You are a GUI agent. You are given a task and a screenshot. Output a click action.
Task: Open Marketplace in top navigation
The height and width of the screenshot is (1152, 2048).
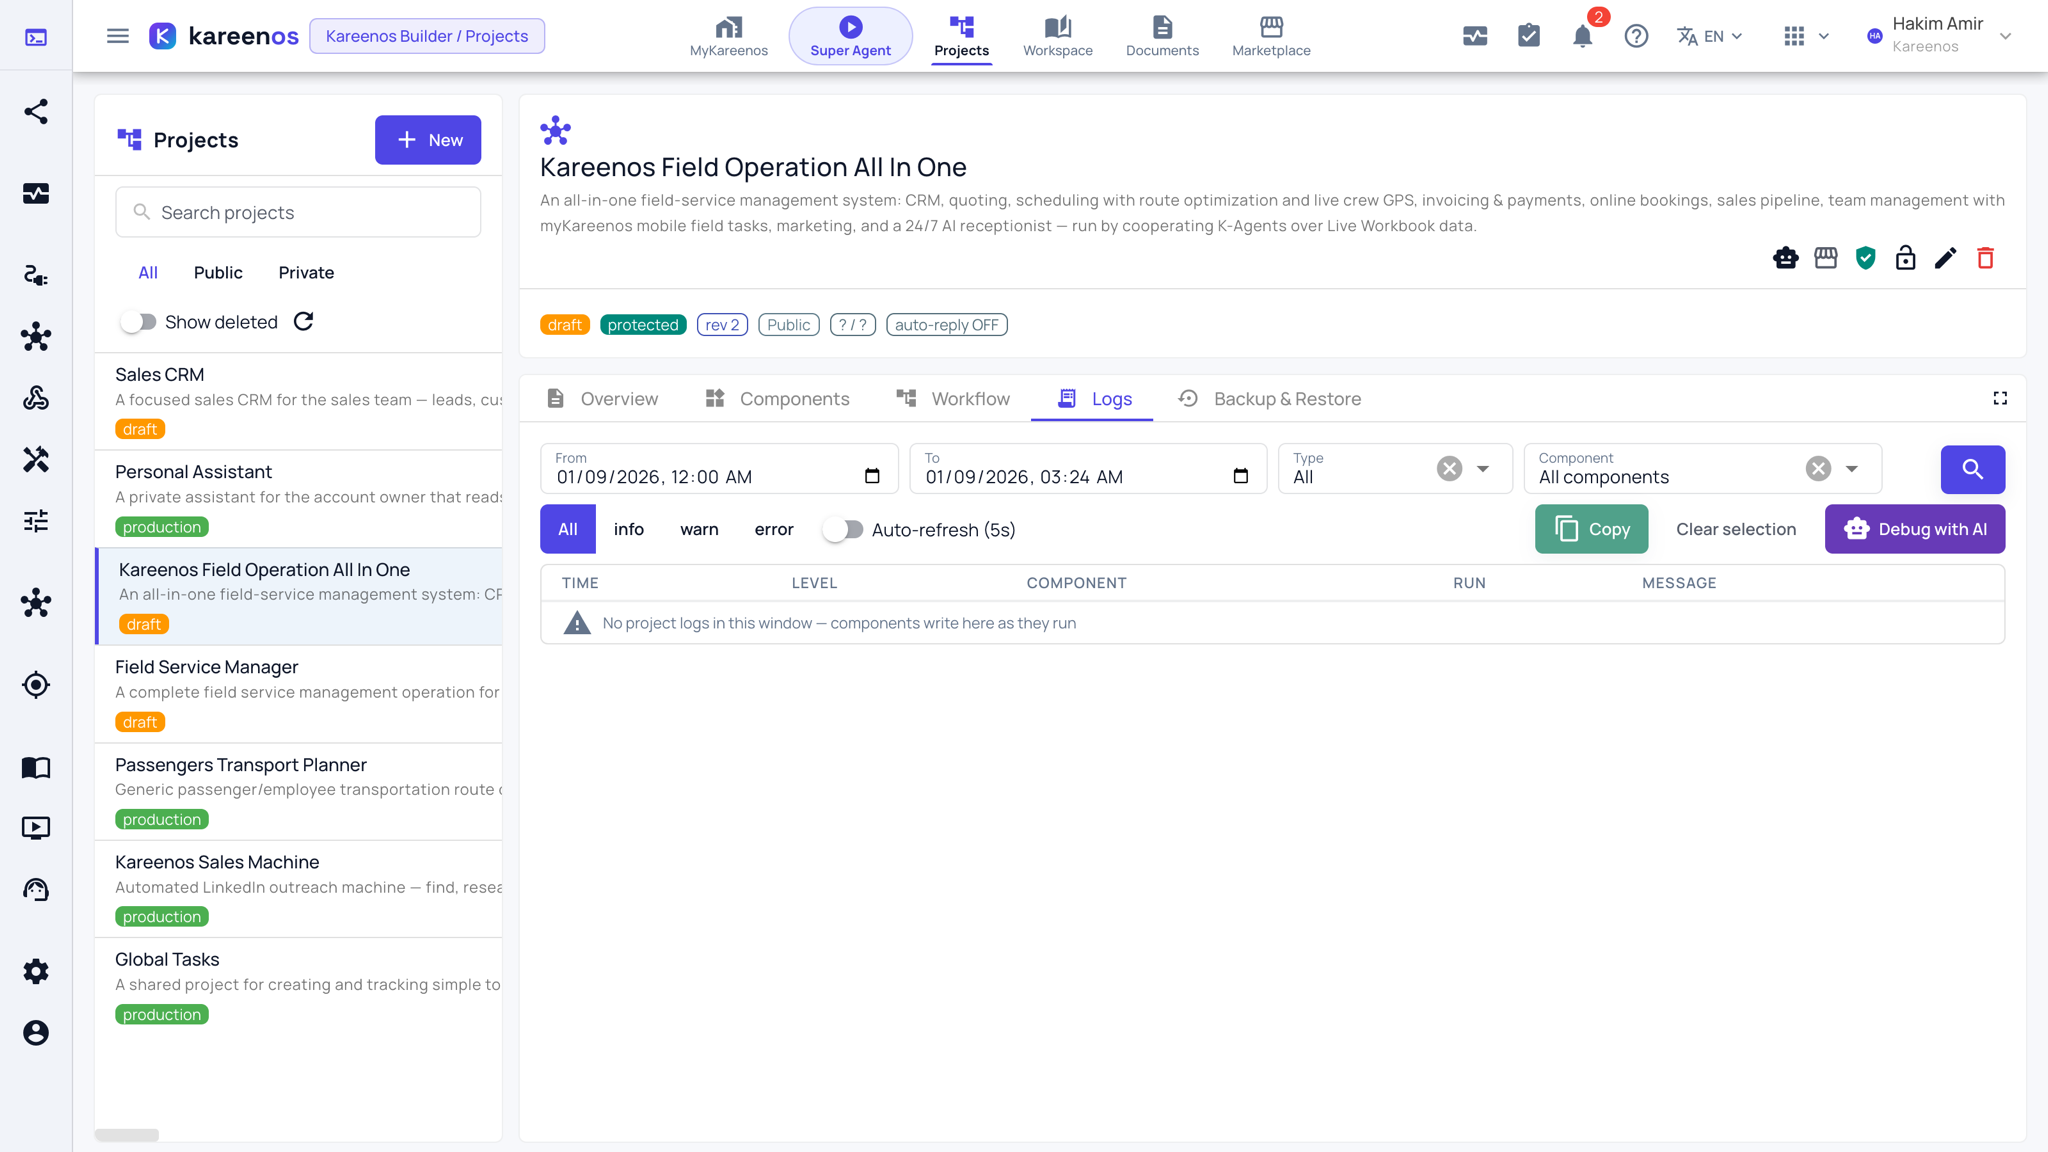coord(1271,36)
